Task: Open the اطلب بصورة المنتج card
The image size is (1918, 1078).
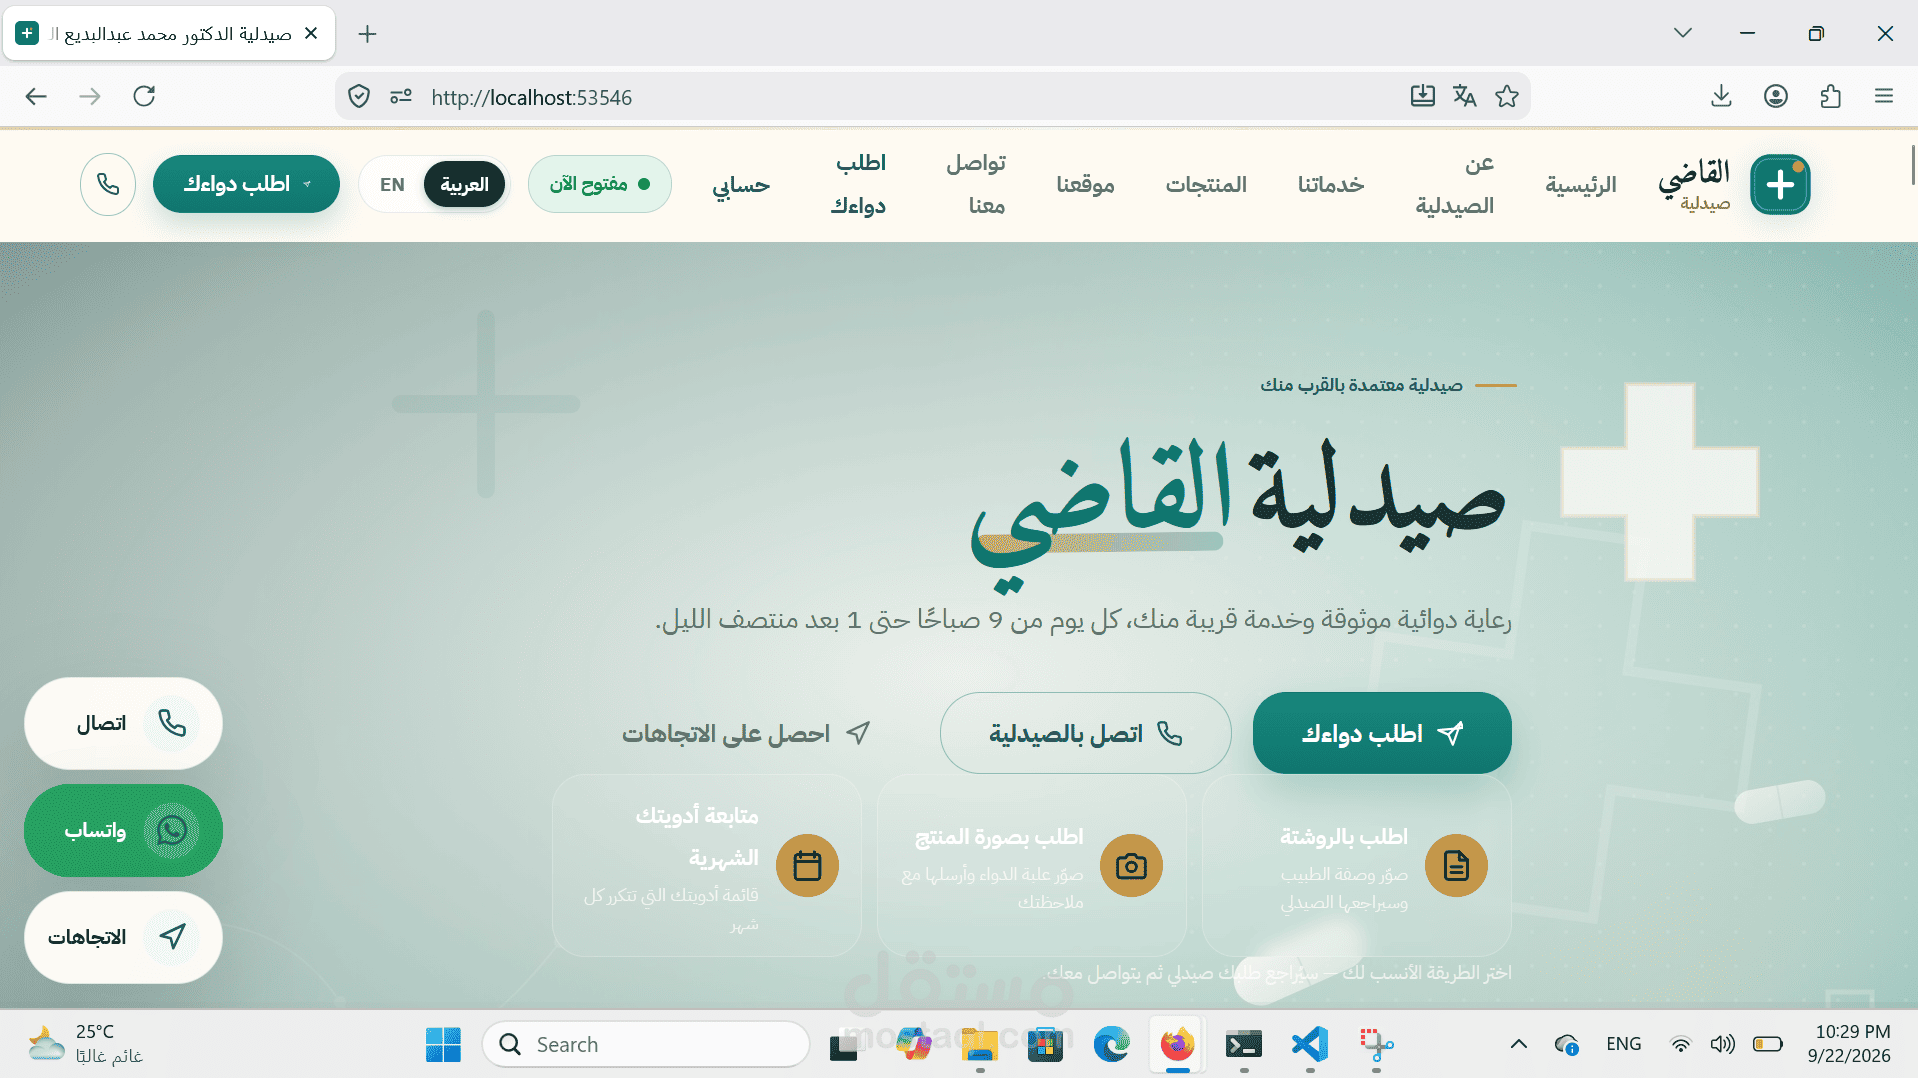Action: point(1032,865)
